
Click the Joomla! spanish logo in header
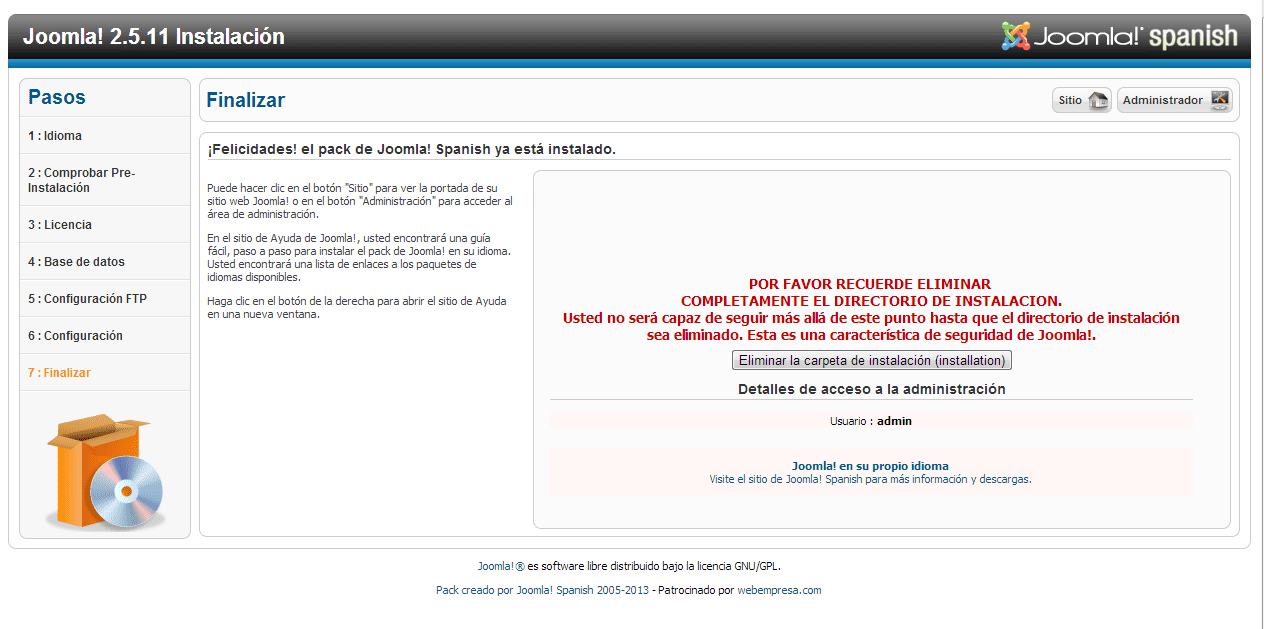[x=1119, y=37]
